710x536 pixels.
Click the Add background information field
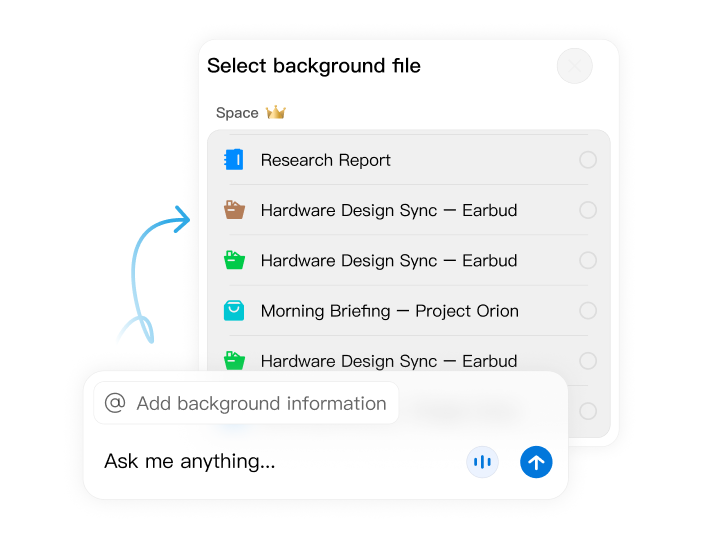coord(260,403)
